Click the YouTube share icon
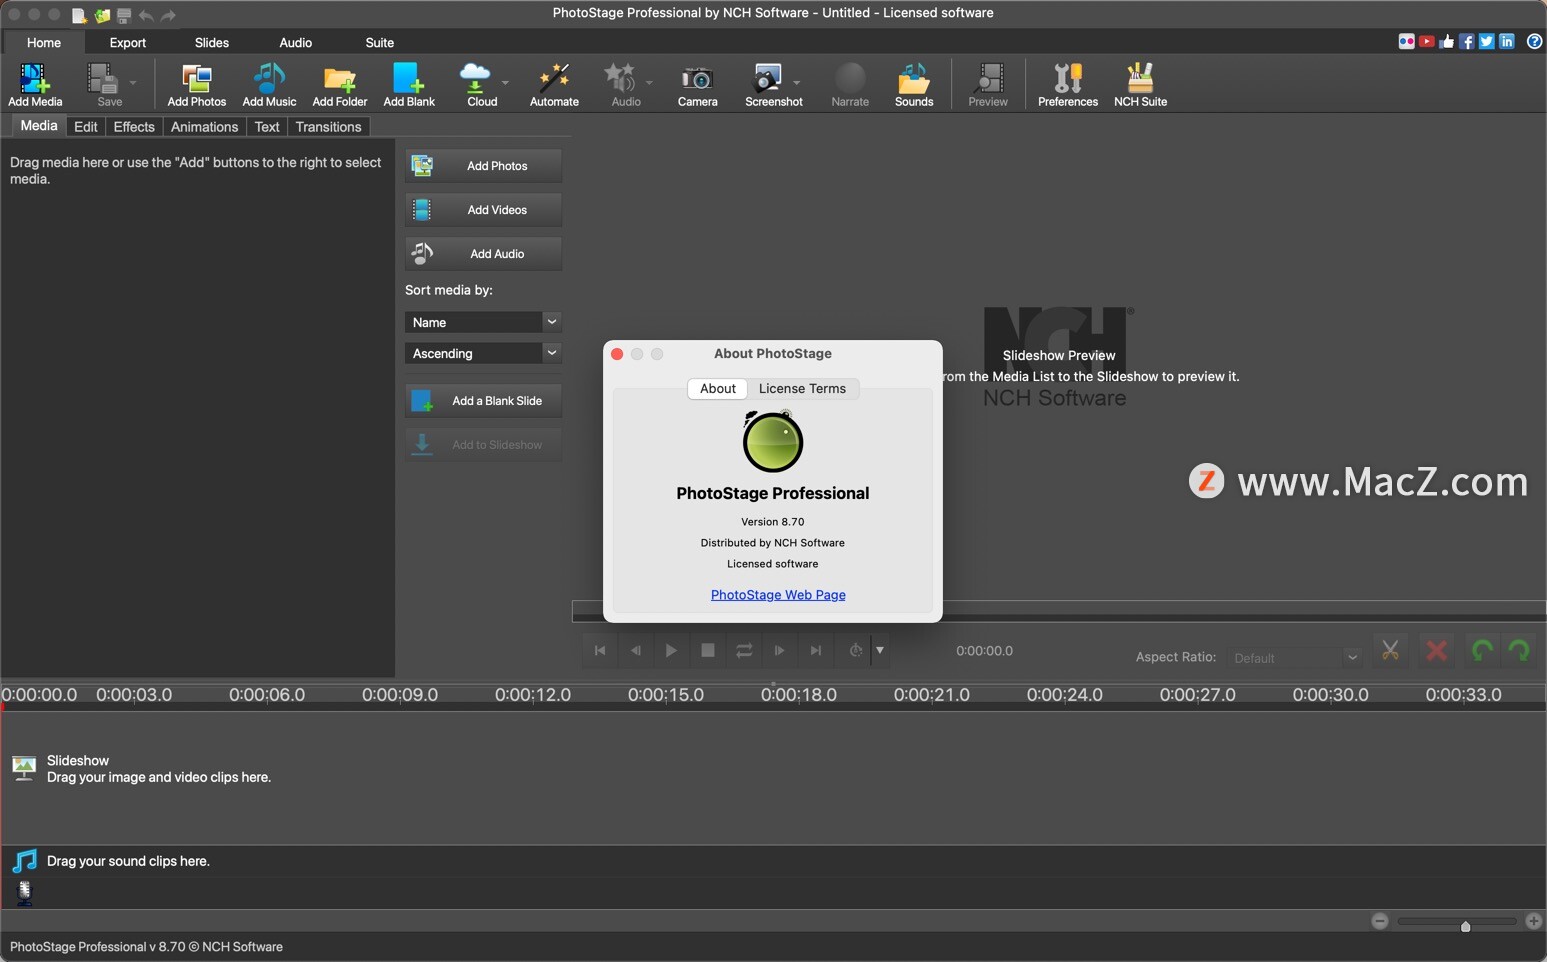 point(1427,42)
